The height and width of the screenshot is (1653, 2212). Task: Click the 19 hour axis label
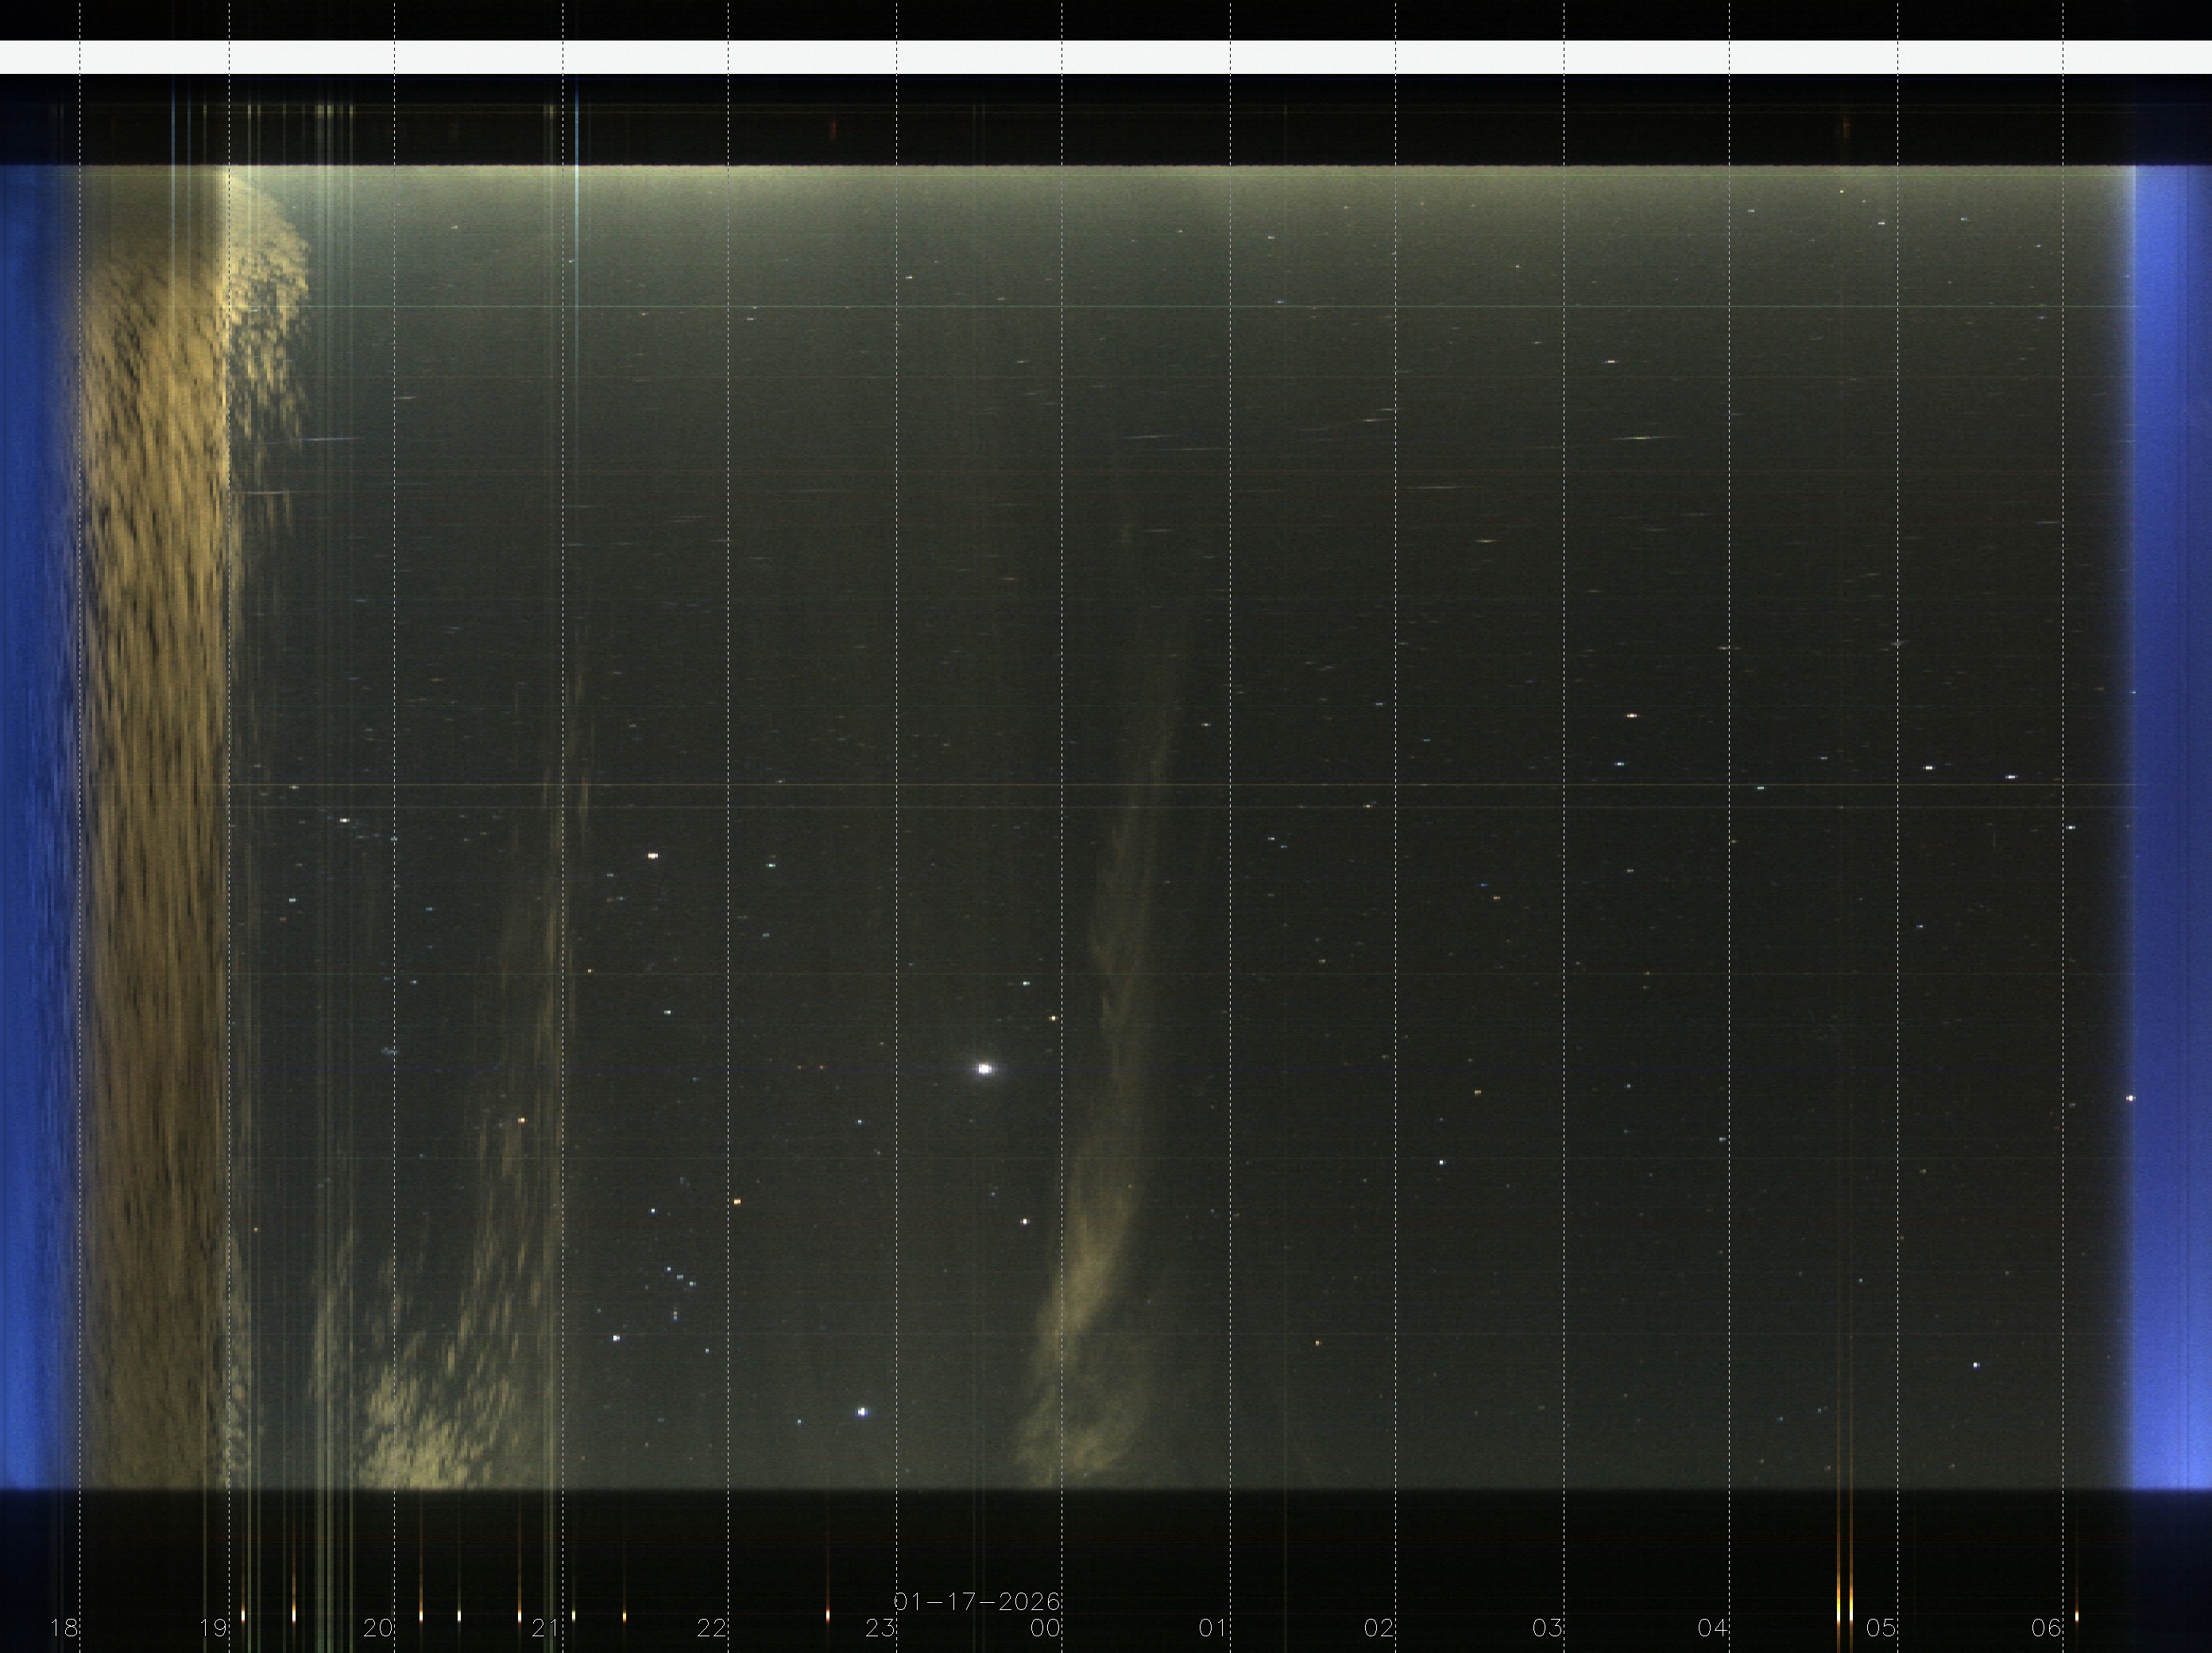click(x=213, y=1628)
